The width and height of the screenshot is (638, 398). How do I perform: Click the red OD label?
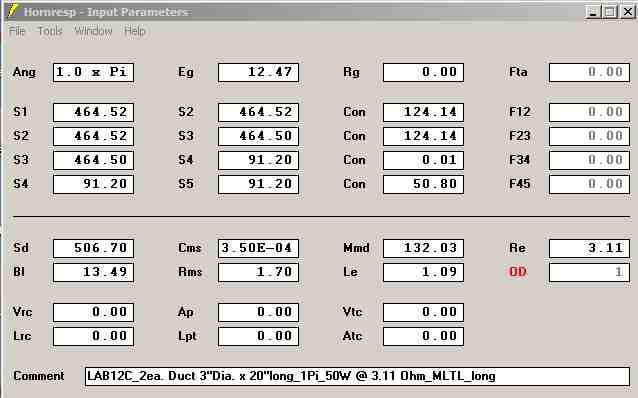tap(518, 272)
